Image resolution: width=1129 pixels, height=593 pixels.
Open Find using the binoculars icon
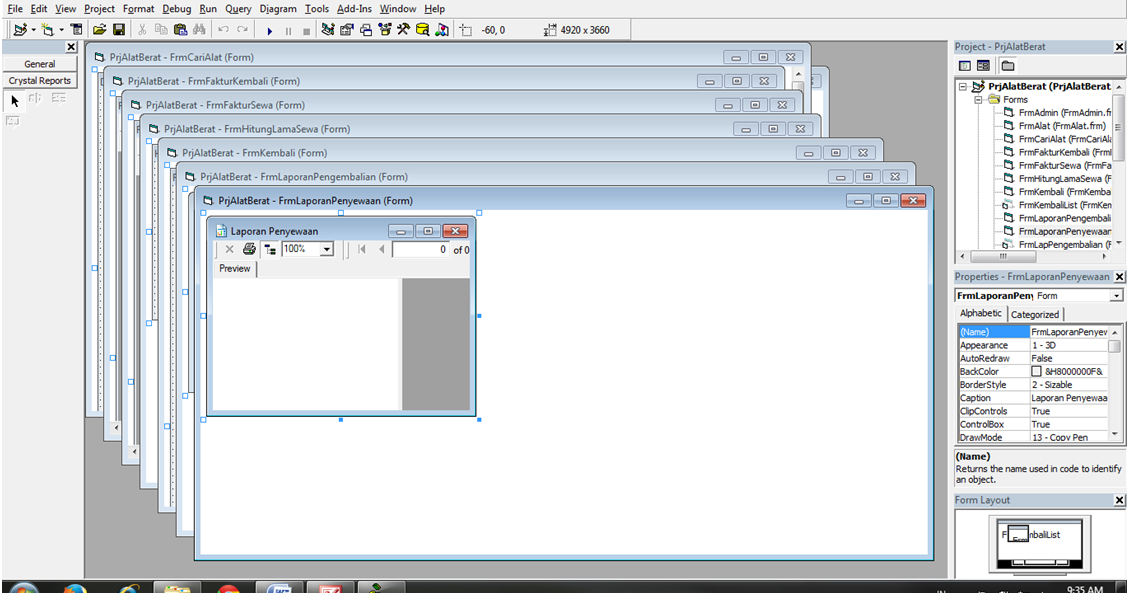point(201,30)
